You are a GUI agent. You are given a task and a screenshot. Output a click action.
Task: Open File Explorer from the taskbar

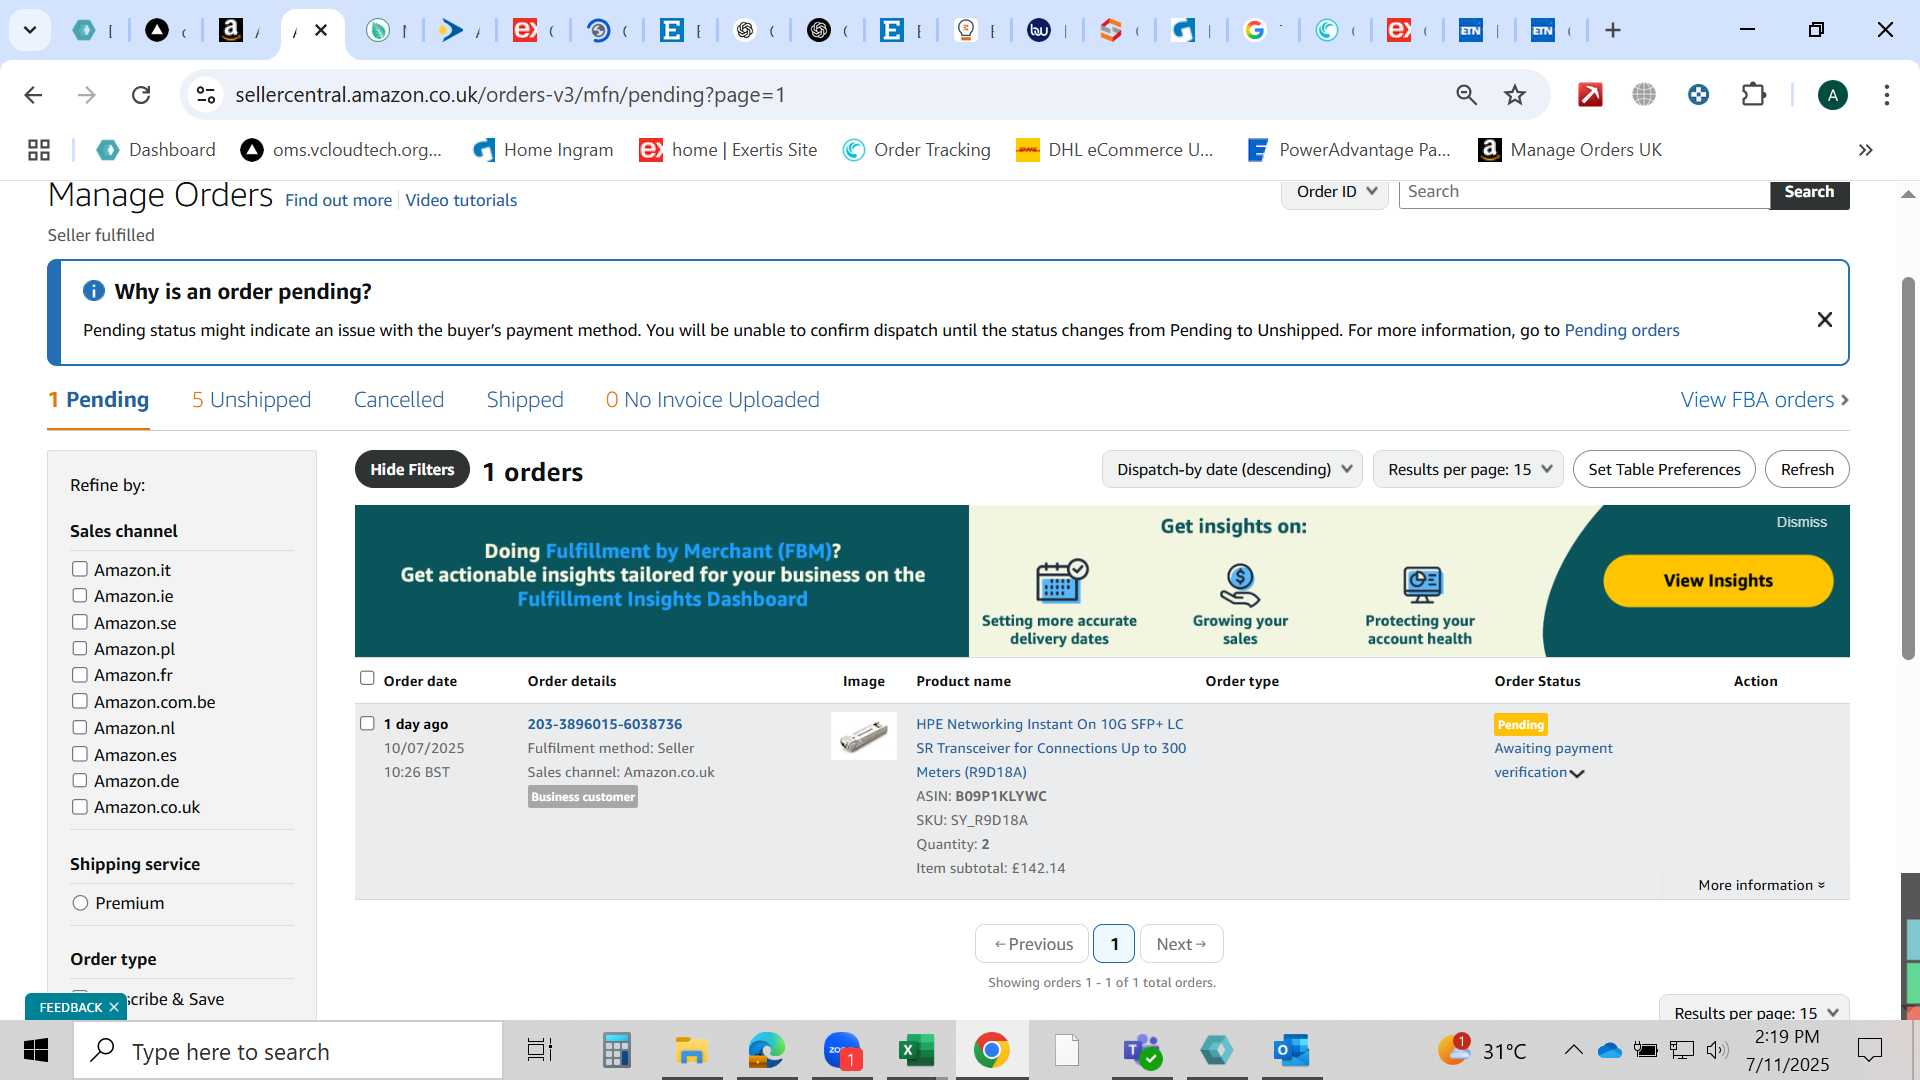pyautogui.click(x=691, y=1051)
